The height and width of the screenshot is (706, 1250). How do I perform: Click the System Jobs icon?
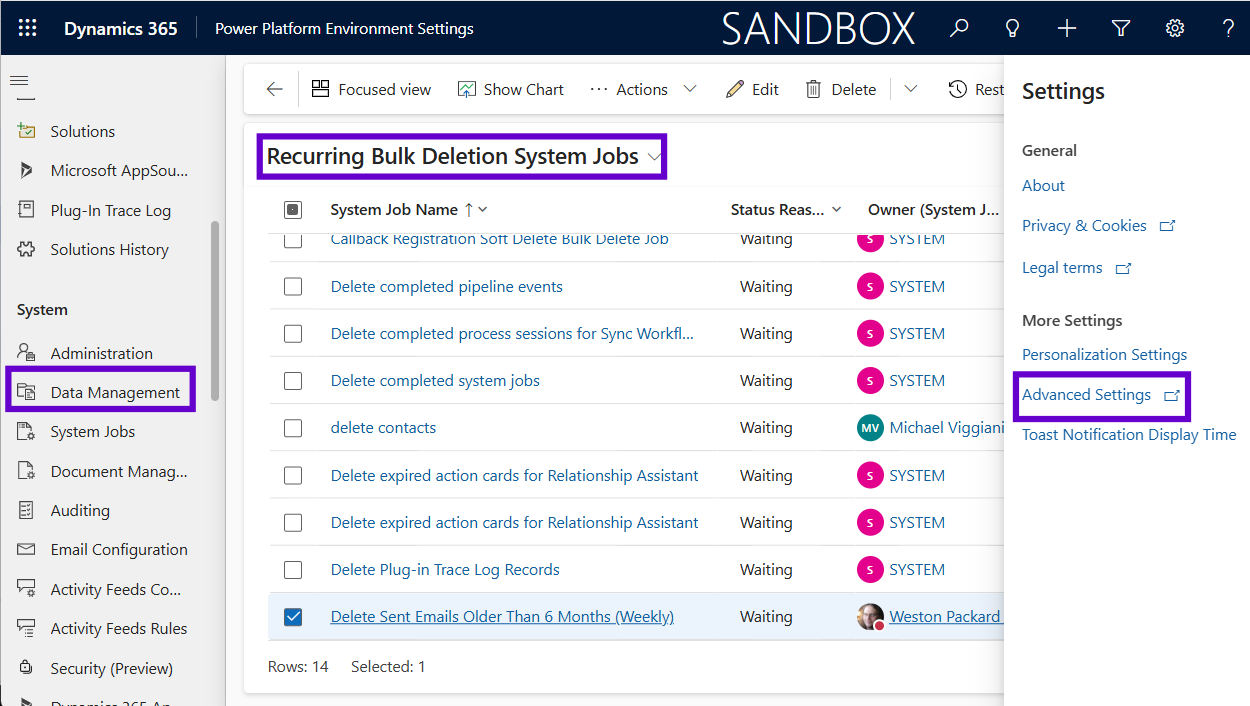(28, 432)
